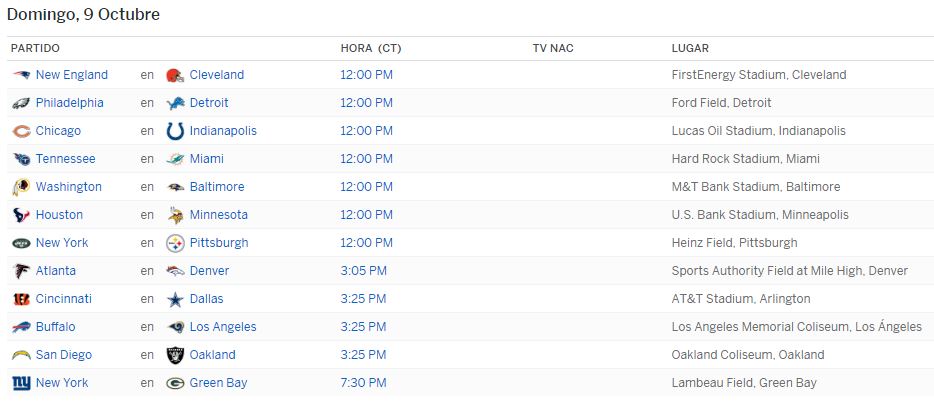Click the Los Angeles team name

pos(223,327)
